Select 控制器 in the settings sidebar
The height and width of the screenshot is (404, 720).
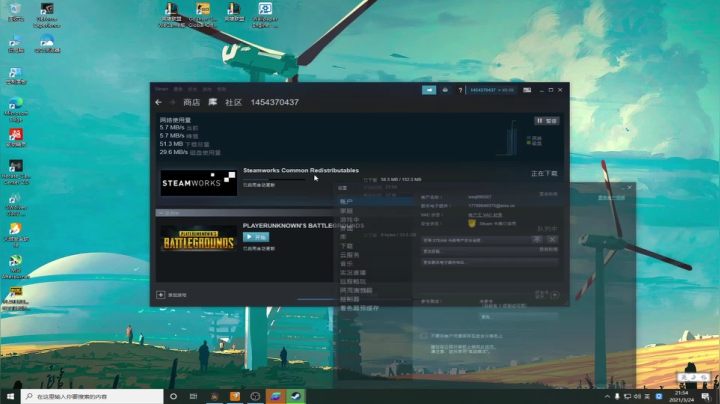click(x=349, y=299)
